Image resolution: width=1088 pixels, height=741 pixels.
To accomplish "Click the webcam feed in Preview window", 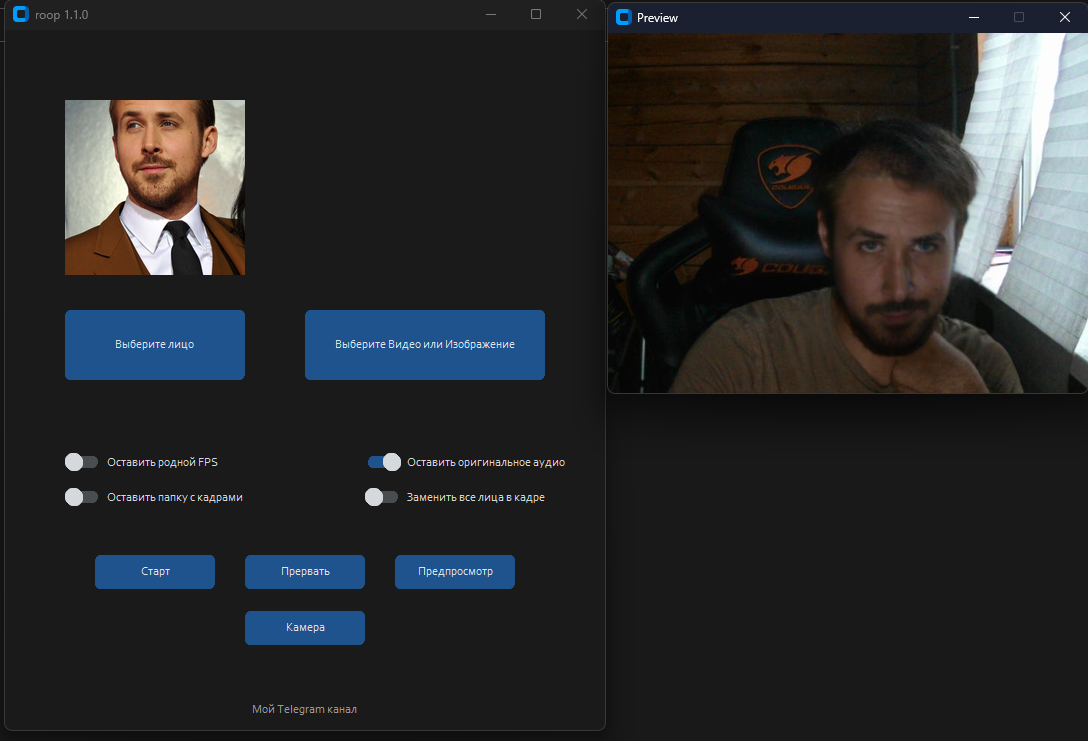I will click(847, 213).
